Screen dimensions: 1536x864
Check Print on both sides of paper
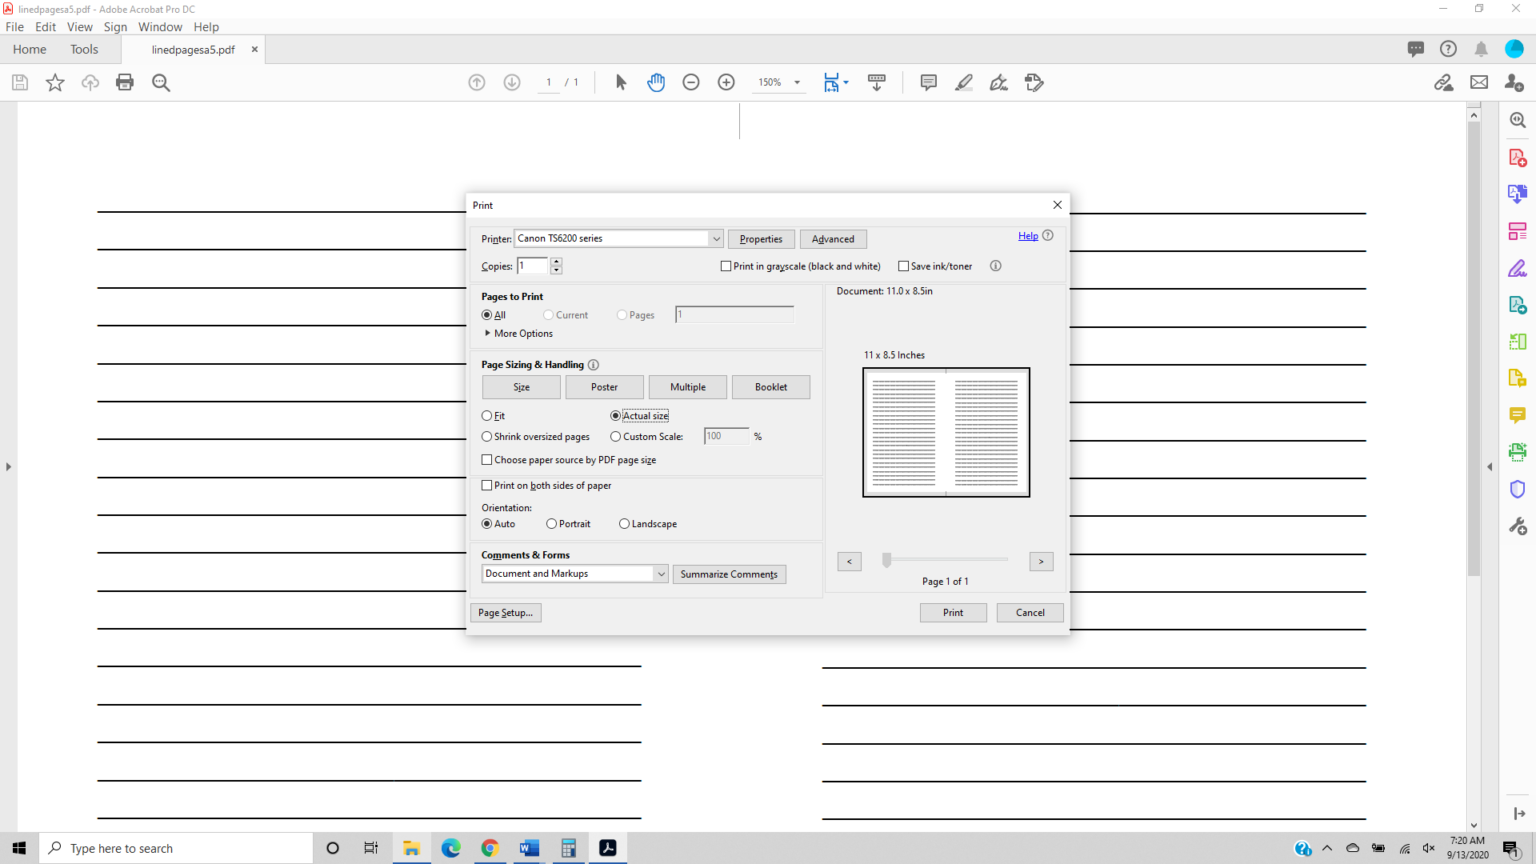487,485
